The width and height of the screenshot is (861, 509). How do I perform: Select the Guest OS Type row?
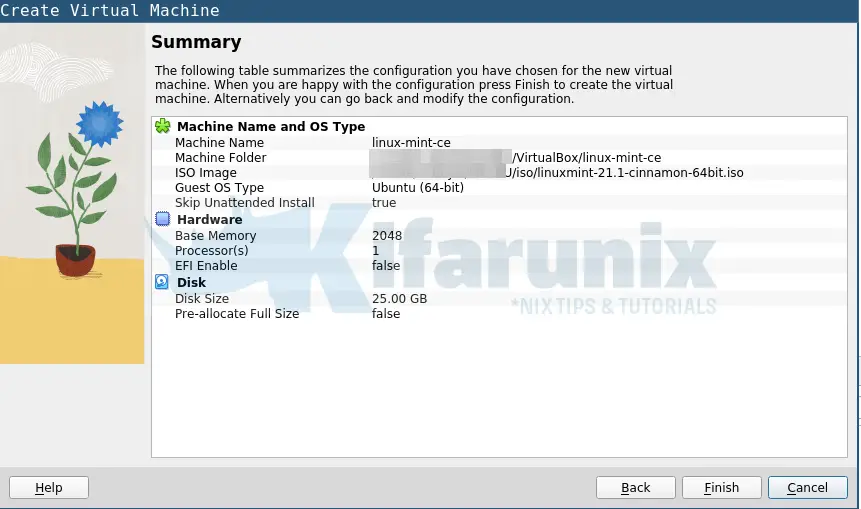click(219, 188)
